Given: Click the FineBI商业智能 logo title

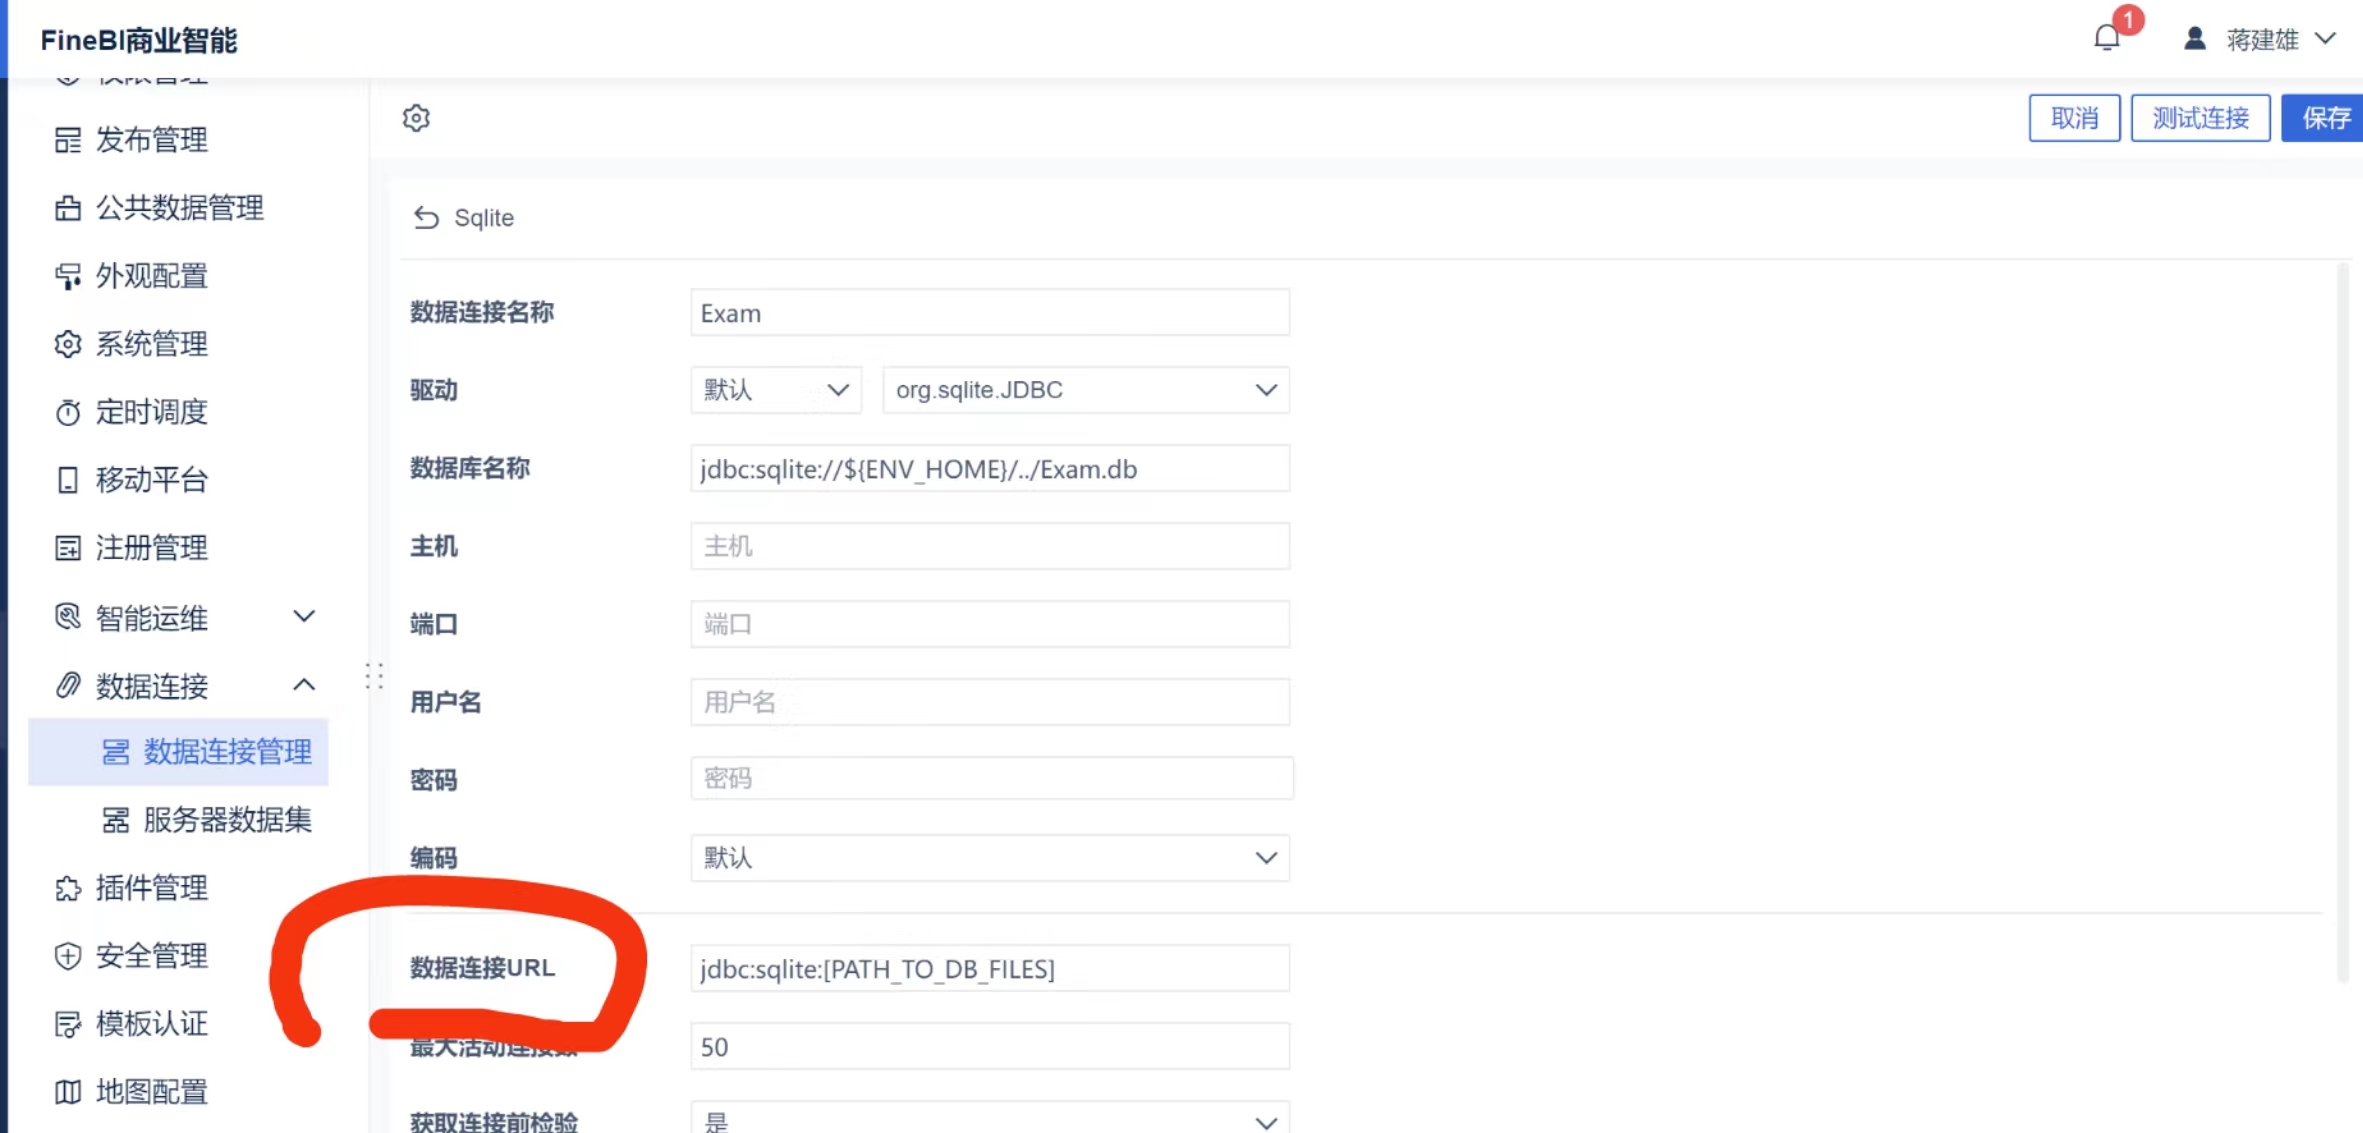Looking at the screenshot, I should 139,40.
